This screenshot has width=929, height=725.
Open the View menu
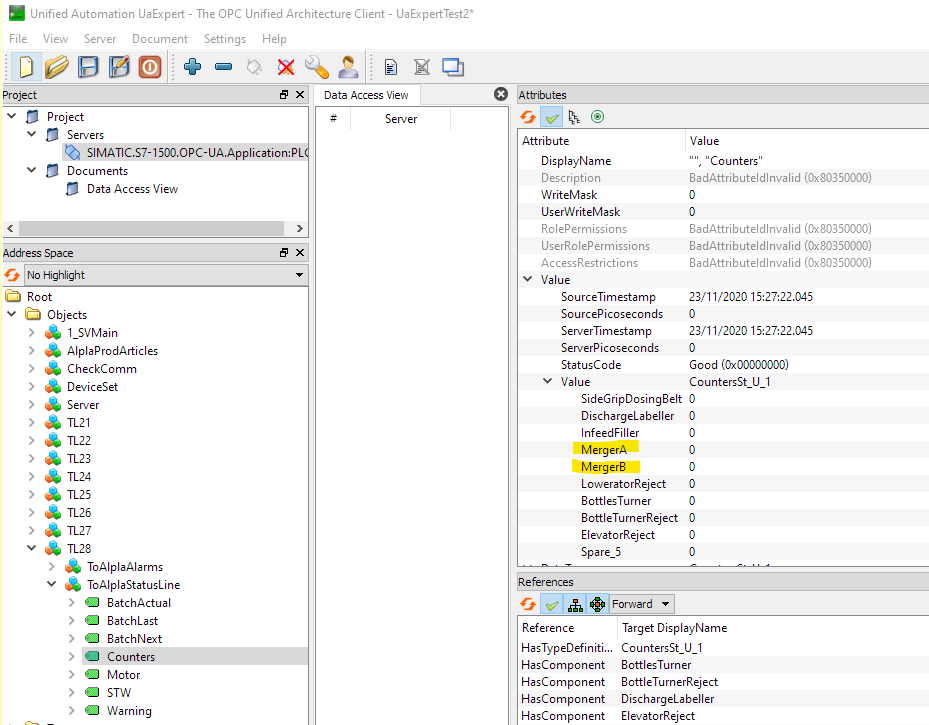pyautogui.click(x=55, y=39)
